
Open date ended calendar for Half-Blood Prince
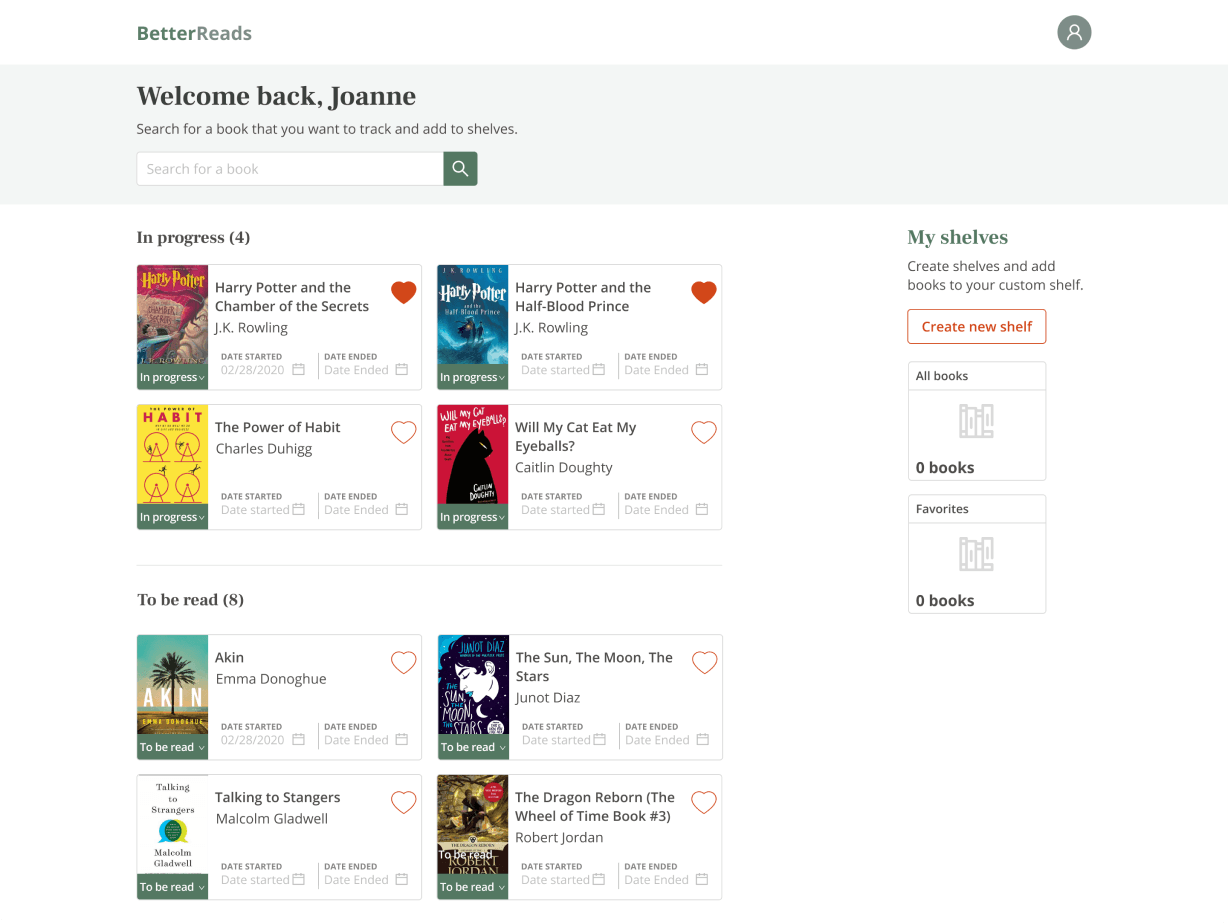click(x=702, y=370)
